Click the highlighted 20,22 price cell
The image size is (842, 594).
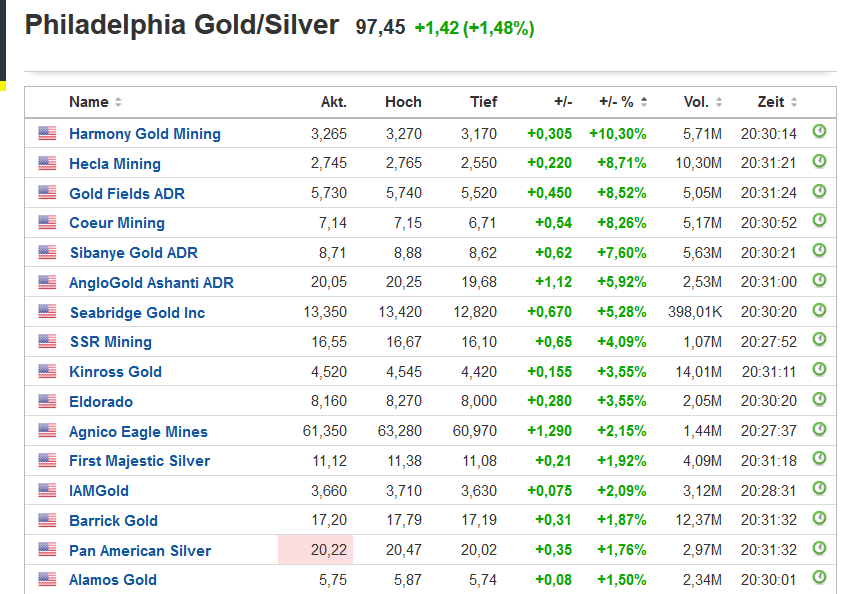[x=315, y=550]
